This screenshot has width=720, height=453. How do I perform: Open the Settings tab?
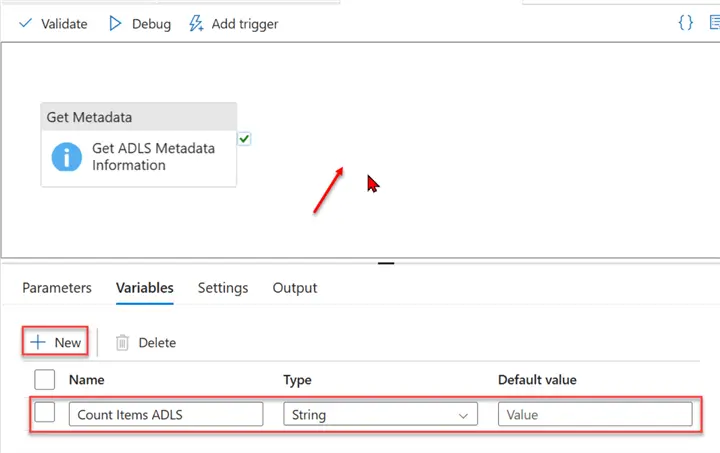pyautogui.click(x=222, y=288)
